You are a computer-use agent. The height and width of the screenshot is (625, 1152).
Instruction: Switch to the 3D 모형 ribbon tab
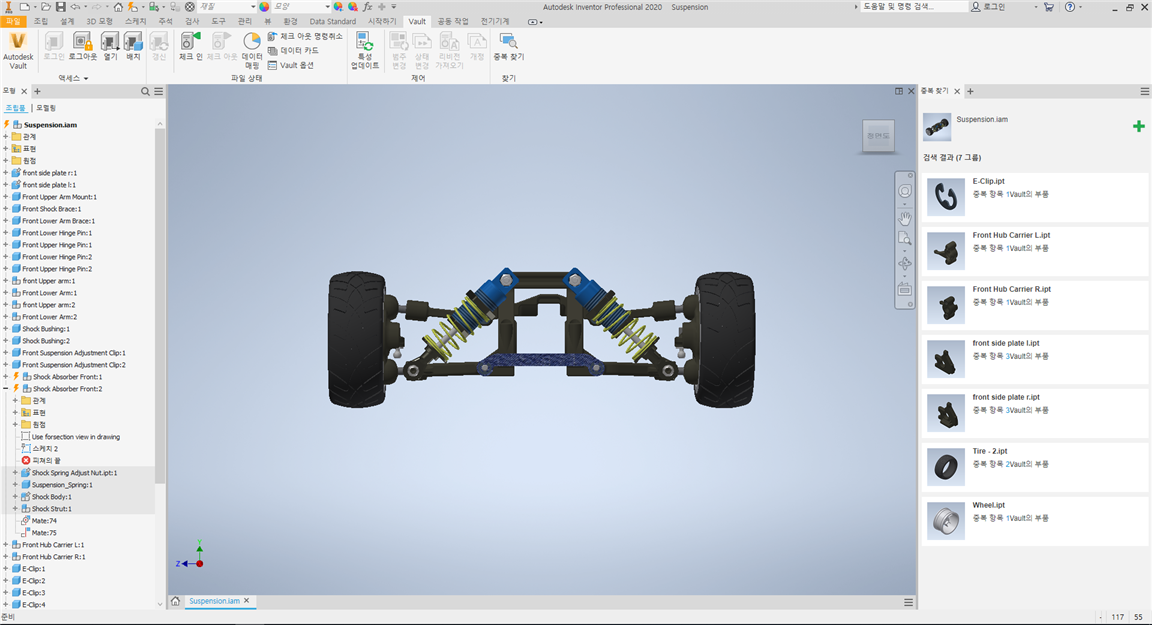coord(100,21)
